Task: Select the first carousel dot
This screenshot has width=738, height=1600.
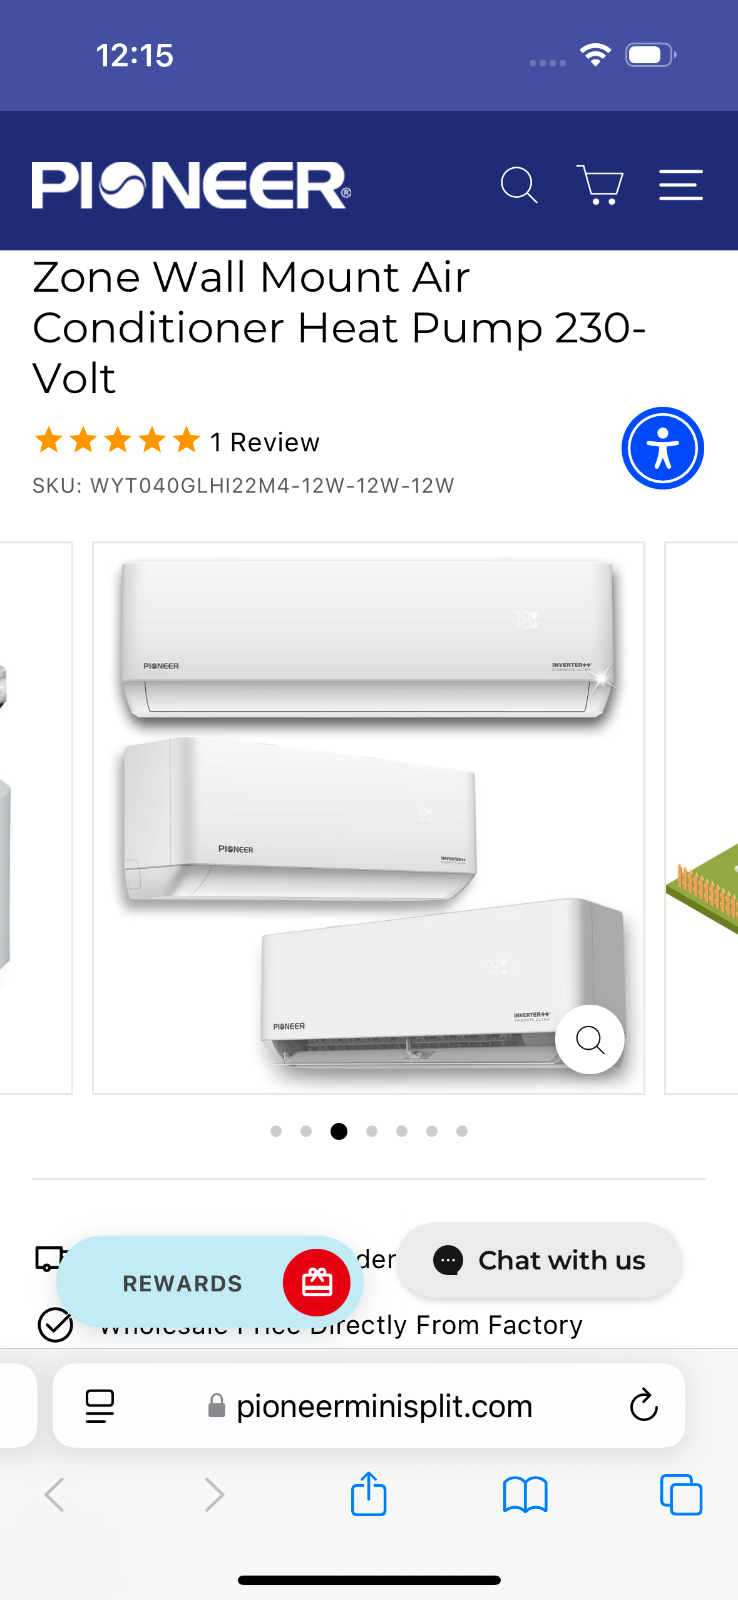Action: tap(276, 1131)
